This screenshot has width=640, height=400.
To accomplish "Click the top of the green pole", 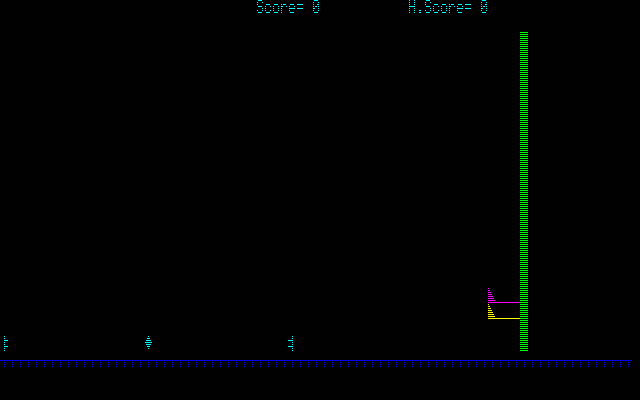I will click(524, 35).
